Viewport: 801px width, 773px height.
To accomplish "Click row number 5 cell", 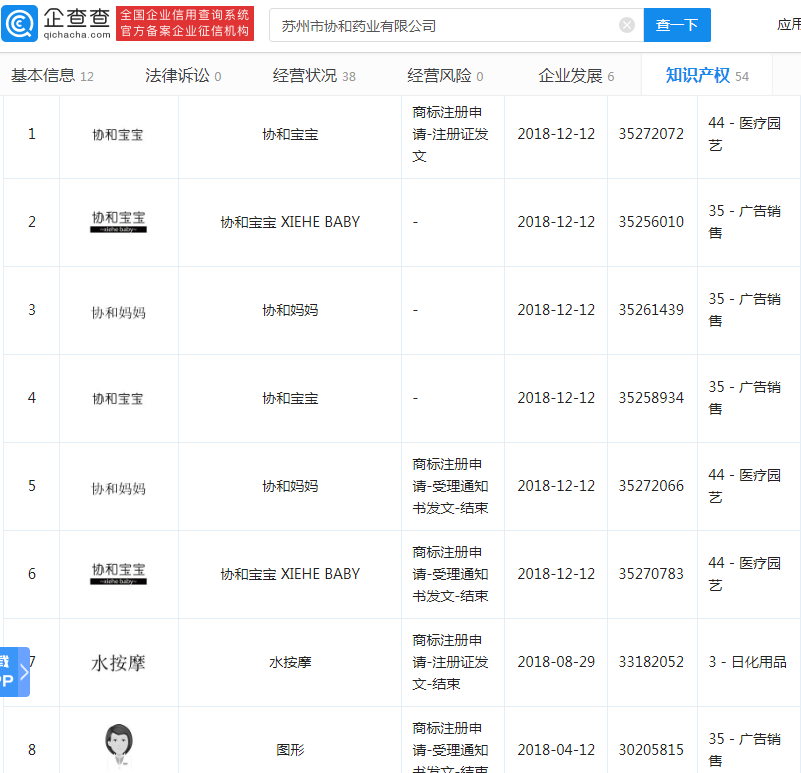I will coord(32,486).
